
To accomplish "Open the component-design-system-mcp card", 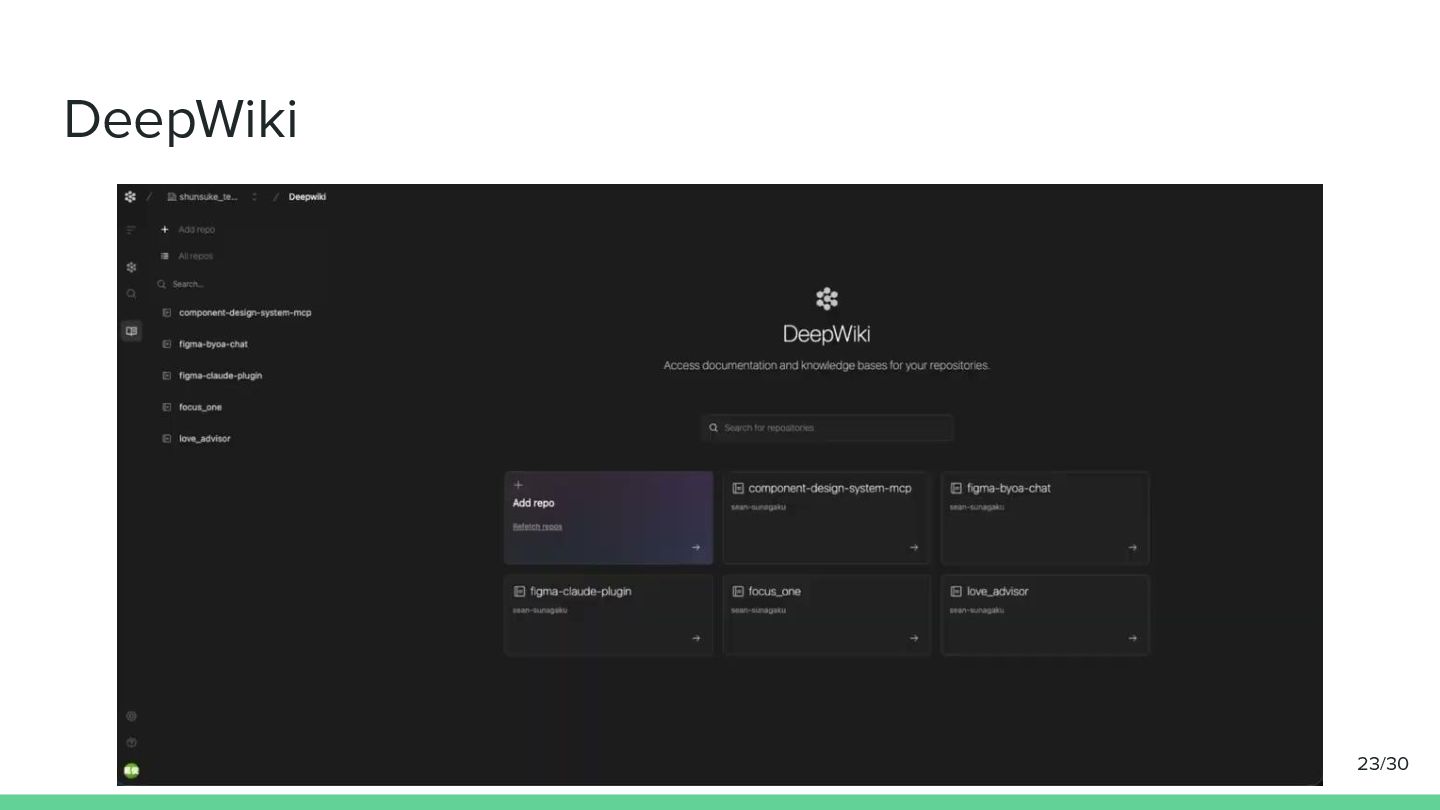I will 827,518.
